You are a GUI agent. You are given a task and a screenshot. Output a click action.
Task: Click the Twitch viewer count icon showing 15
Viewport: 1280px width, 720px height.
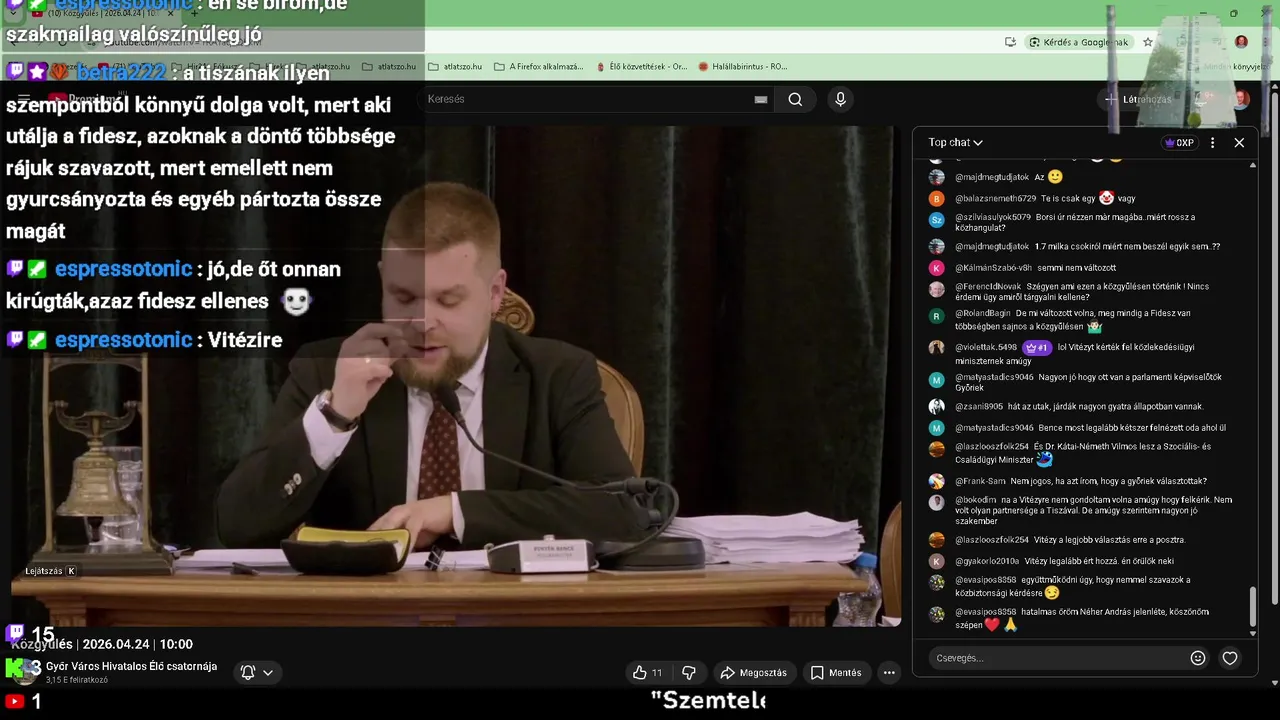point(15,633)
